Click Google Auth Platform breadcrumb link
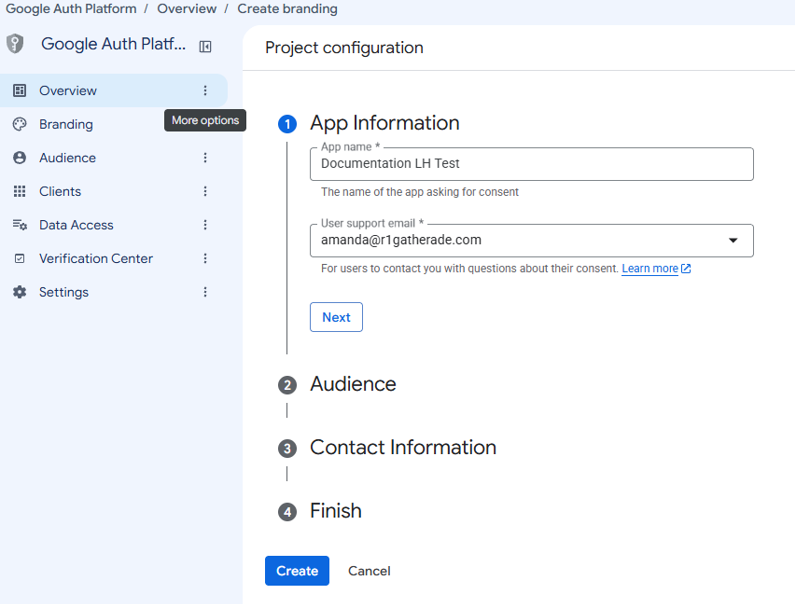The width and height of the screenshot is (795, 604). coord(71,9)
